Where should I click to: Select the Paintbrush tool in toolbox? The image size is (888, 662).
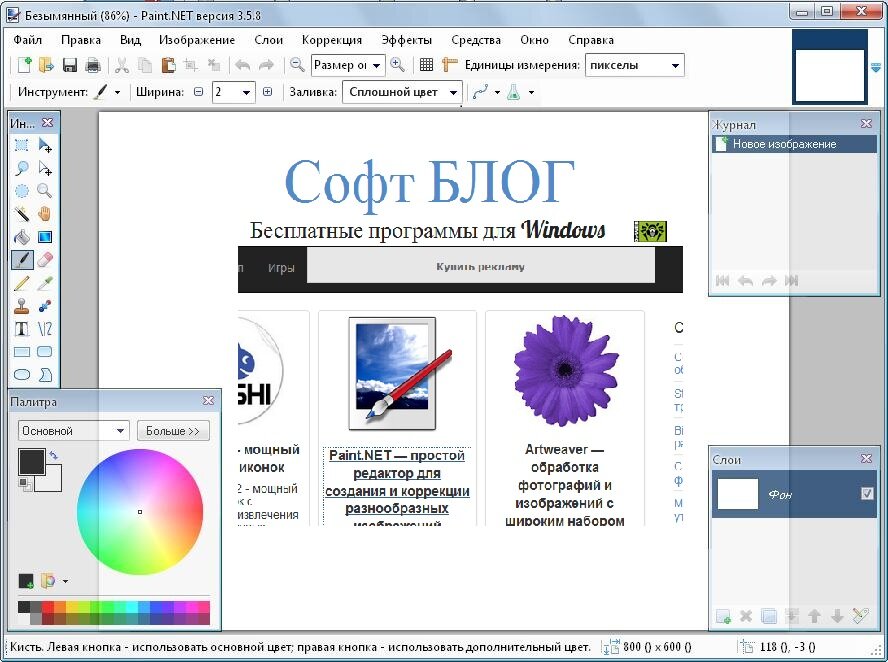click(x=22, y=260)
